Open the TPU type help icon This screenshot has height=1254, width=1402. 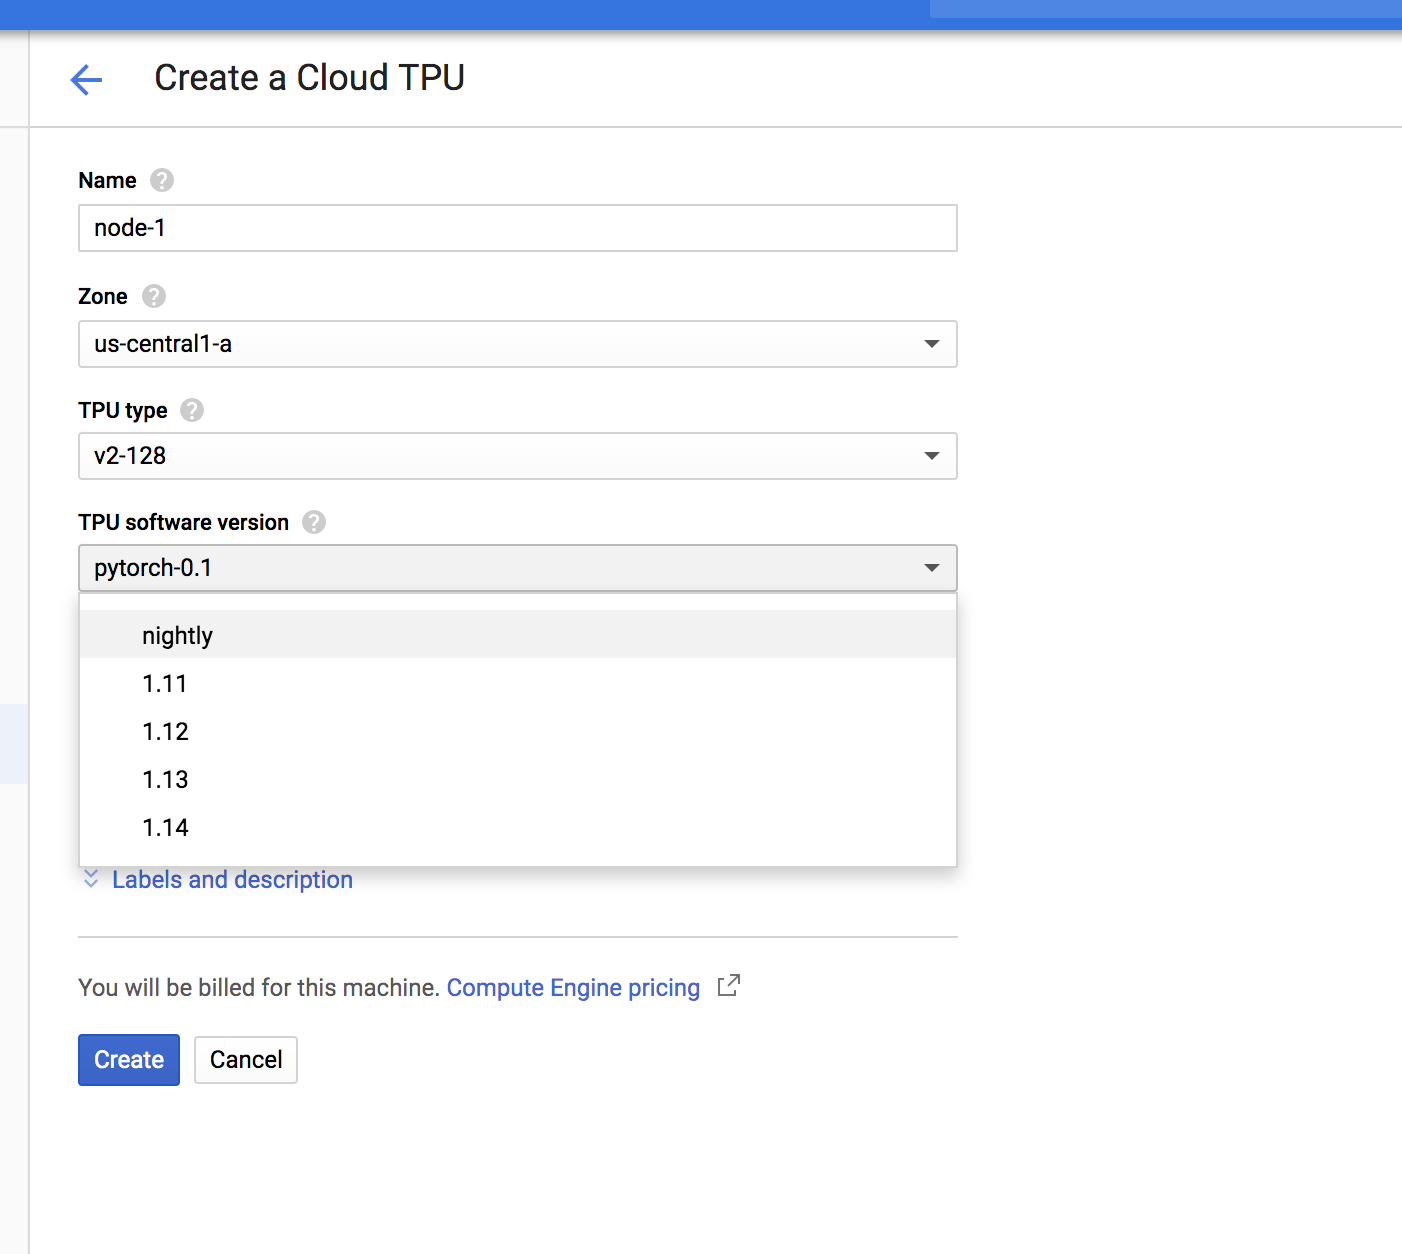pos(192,410)
